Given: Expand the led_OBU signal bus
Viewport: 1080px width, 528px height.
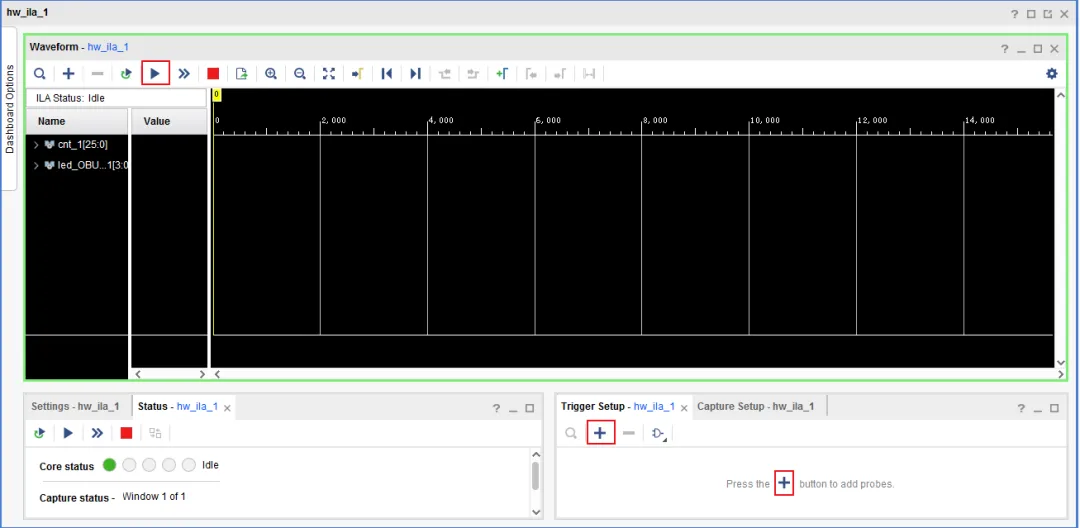Looking at the screenshot, I should [x=37, y=165].
